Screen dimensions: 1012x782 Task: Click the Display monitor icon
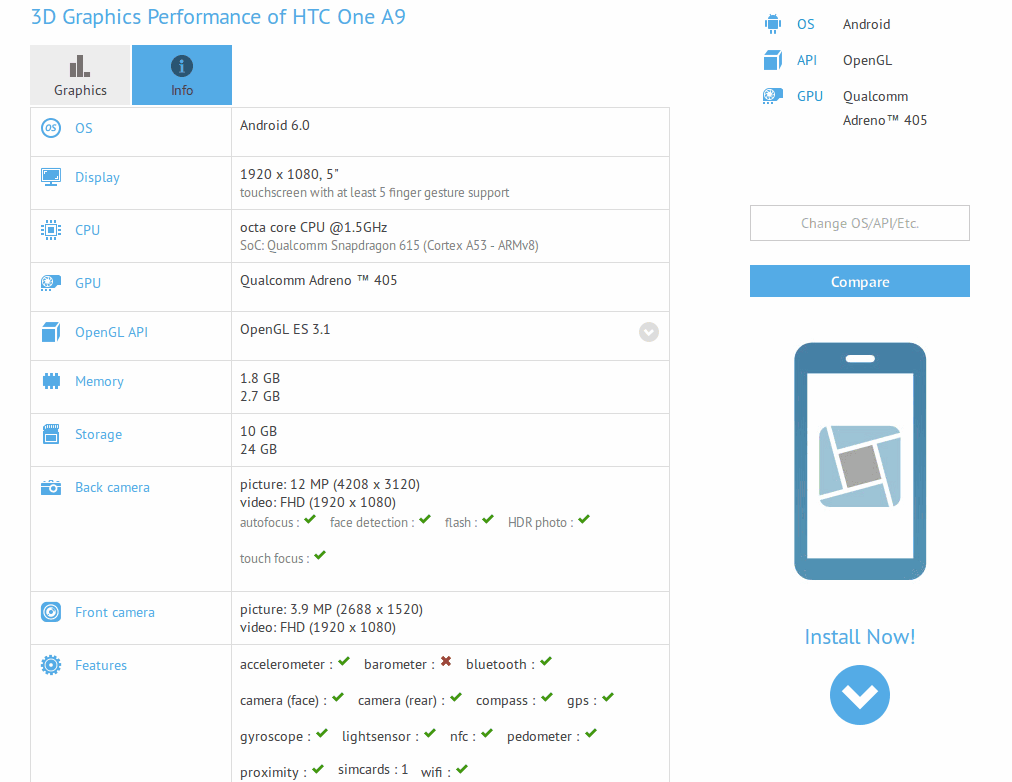click(x=51, y=177)
